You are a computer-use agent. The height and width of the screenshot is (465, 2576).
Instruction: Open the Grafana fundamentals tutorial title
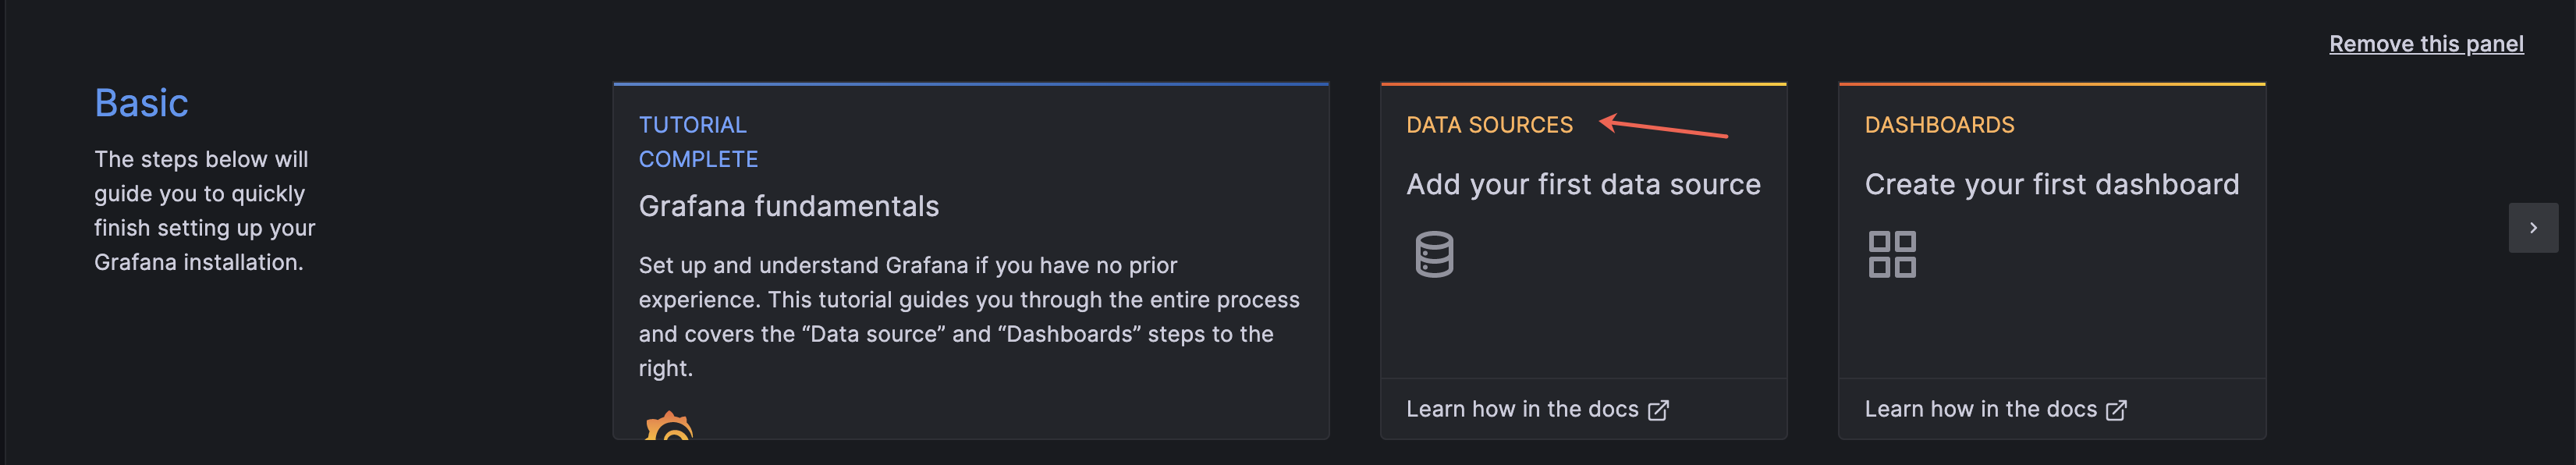tap(788, 206)
